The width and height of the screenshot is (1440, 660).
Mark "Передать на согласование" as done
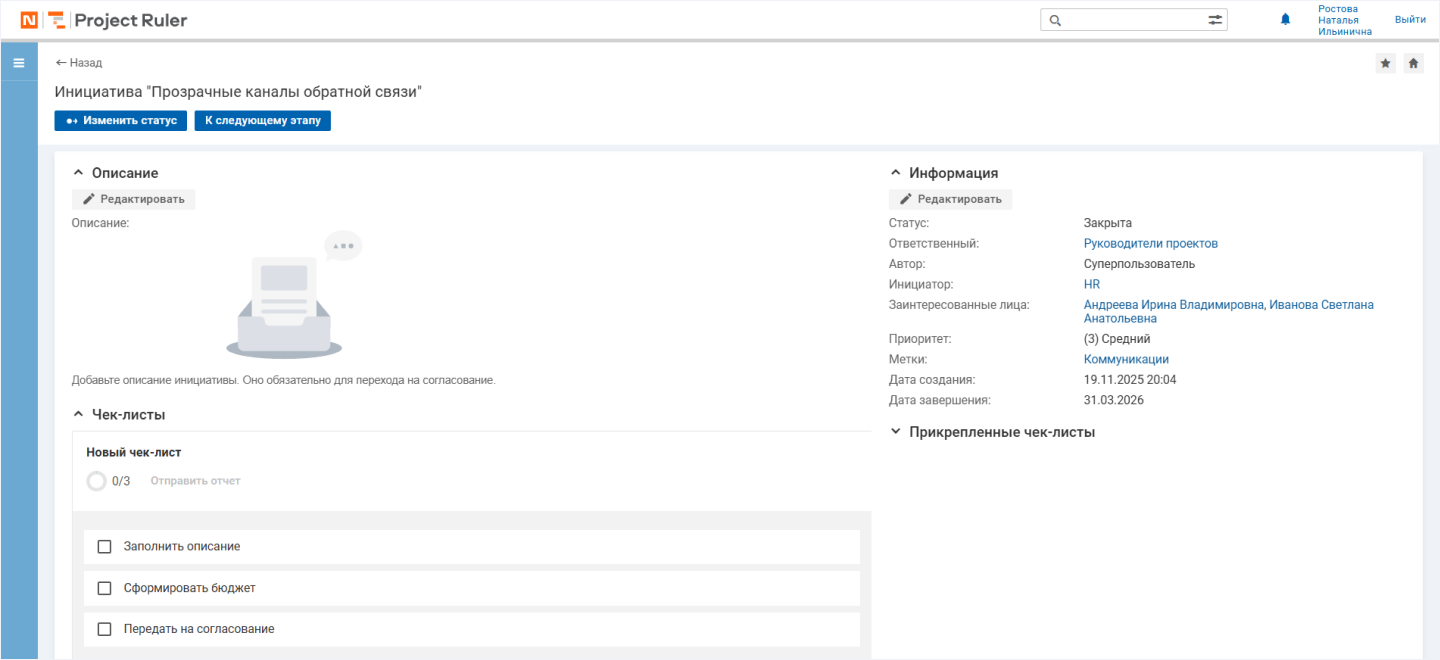pos(104,629)
